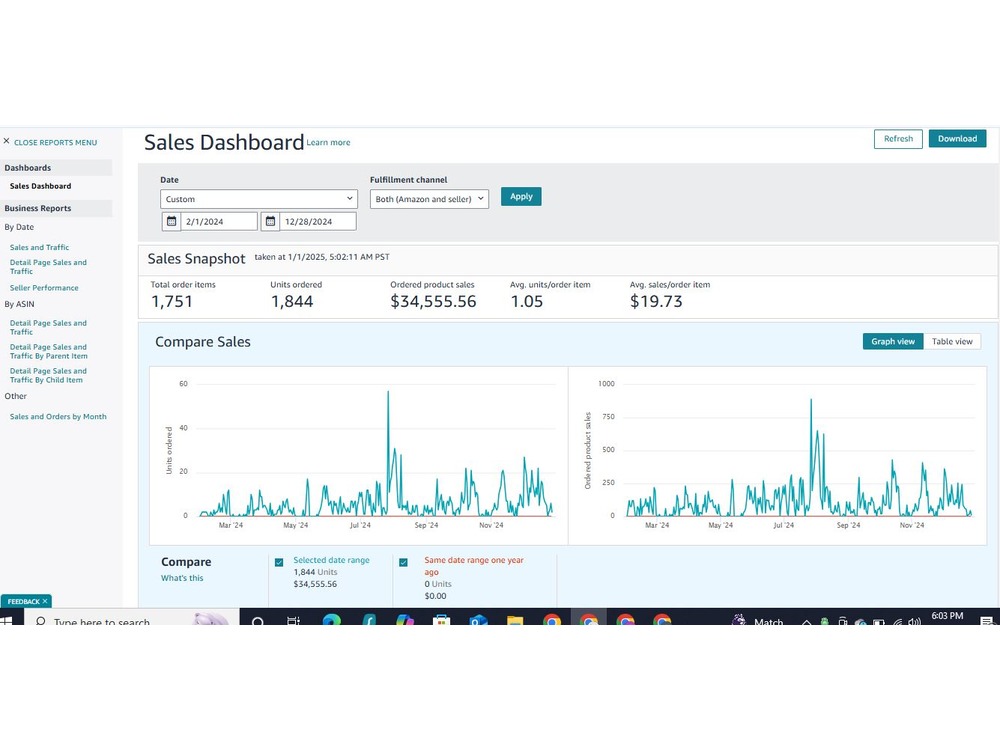Open File Explorer from the taskbar
The width and height of the screenshot is (1000, 750).
[515, 619]
